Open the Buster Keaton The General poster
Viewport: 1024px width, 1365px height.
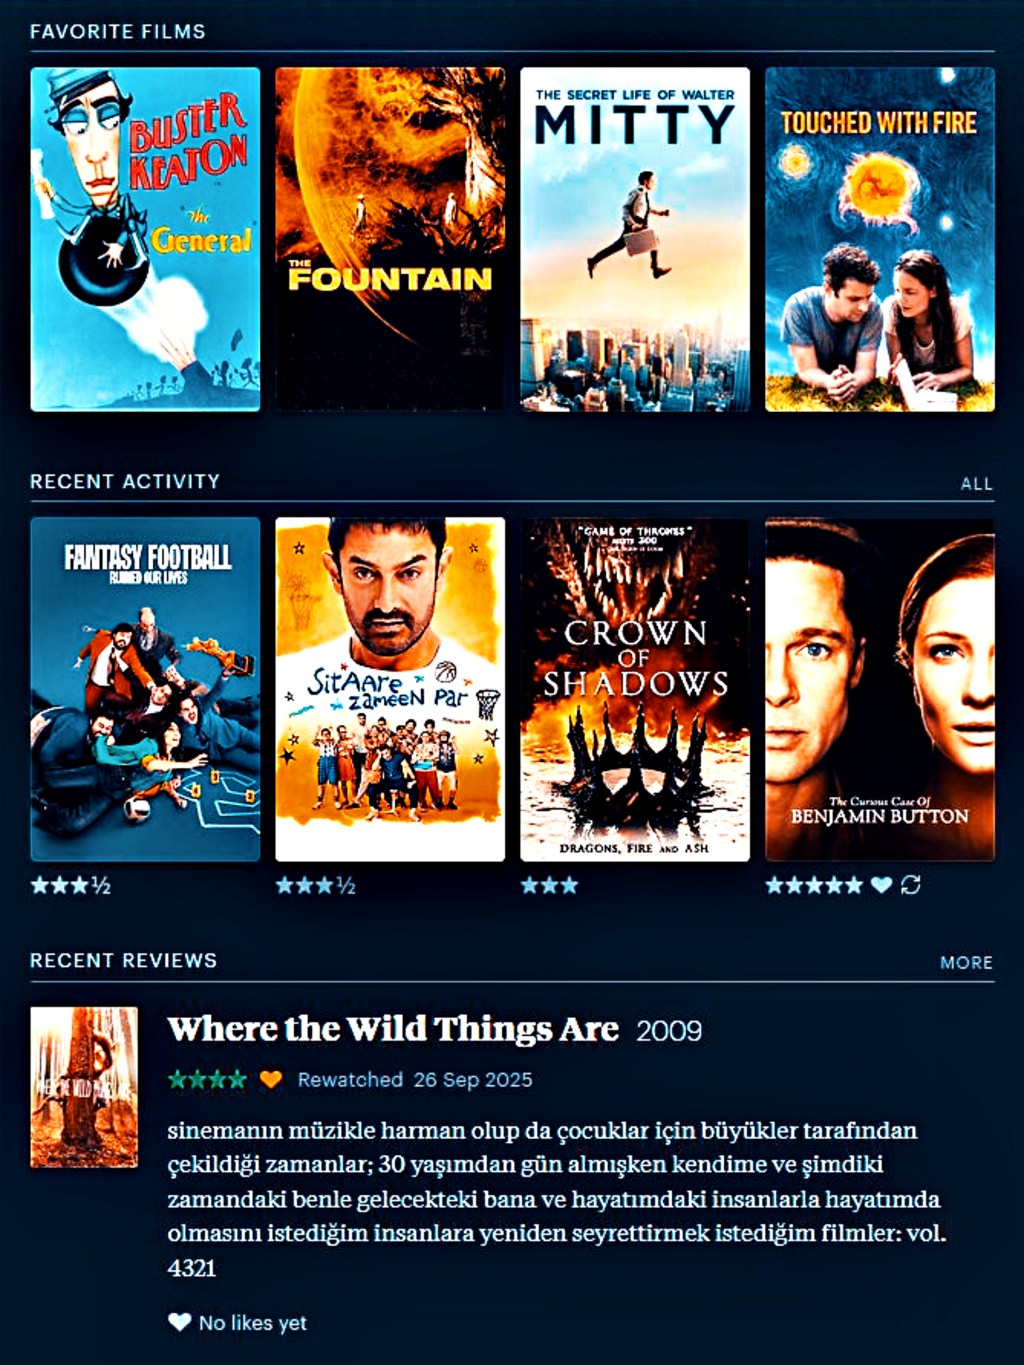click(145, 239)
